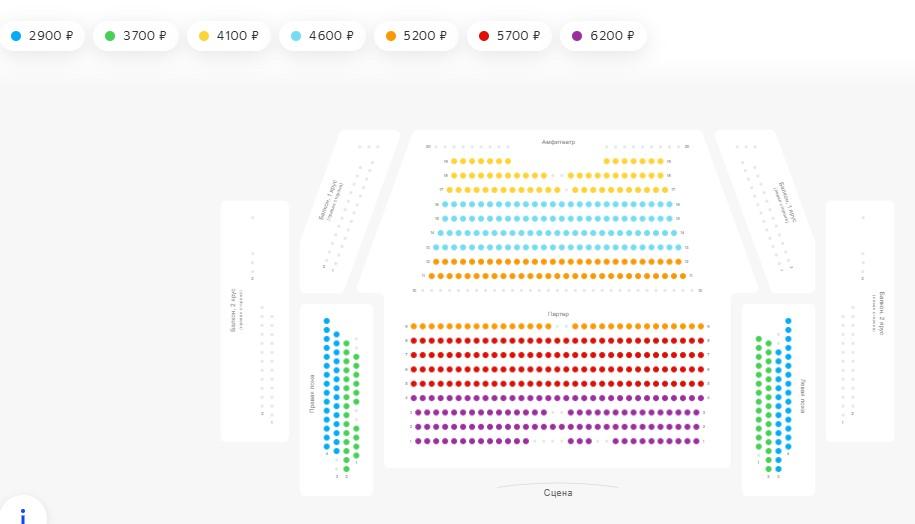This screenshot has height=524, width=915.
Task: Select rightmost yellow seat in Амфитеатр row 19
Action: [x=661, y=161]
